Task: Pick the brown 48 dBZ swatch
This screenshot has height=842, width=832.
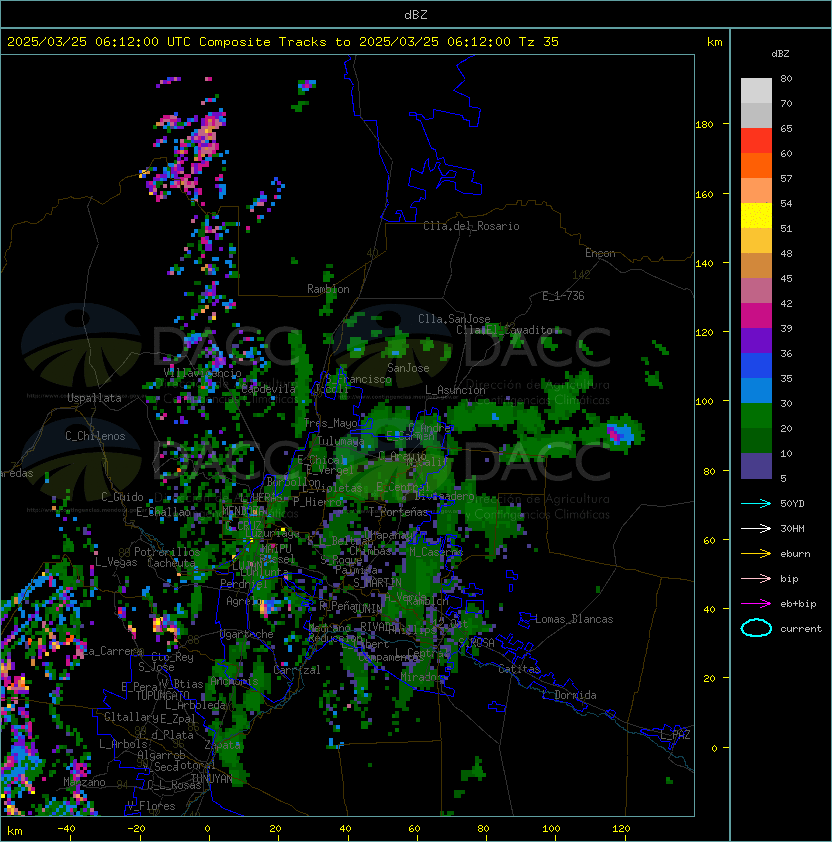Action: coord(756,266)
